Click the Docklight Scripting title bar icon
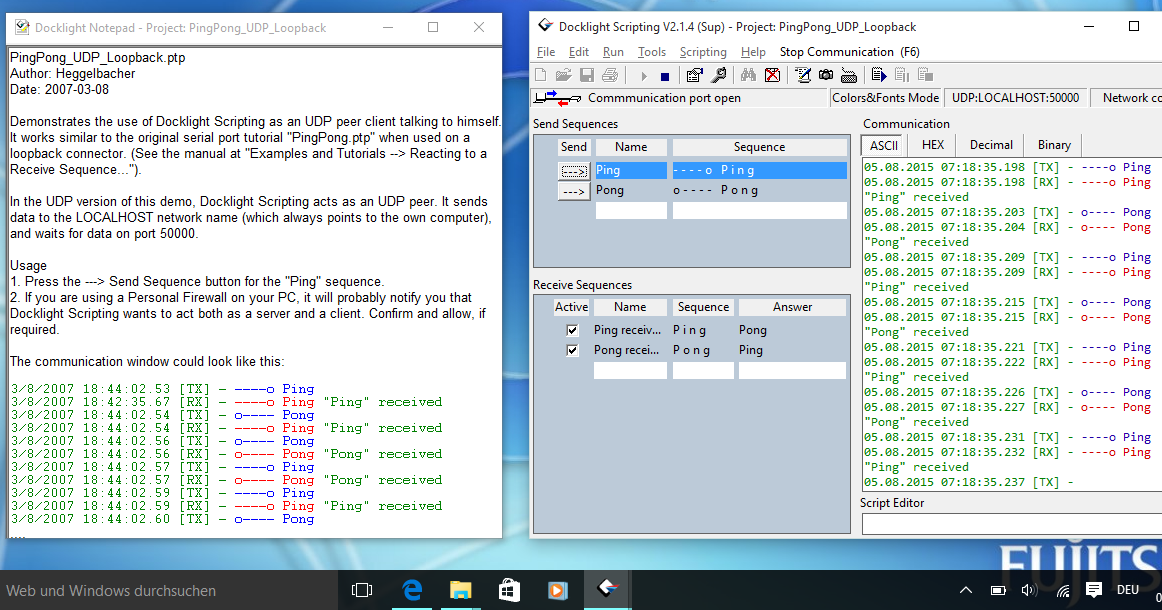Image resolution: width=1162 pixels, height=610 pixels. click(x=545, y=26)
